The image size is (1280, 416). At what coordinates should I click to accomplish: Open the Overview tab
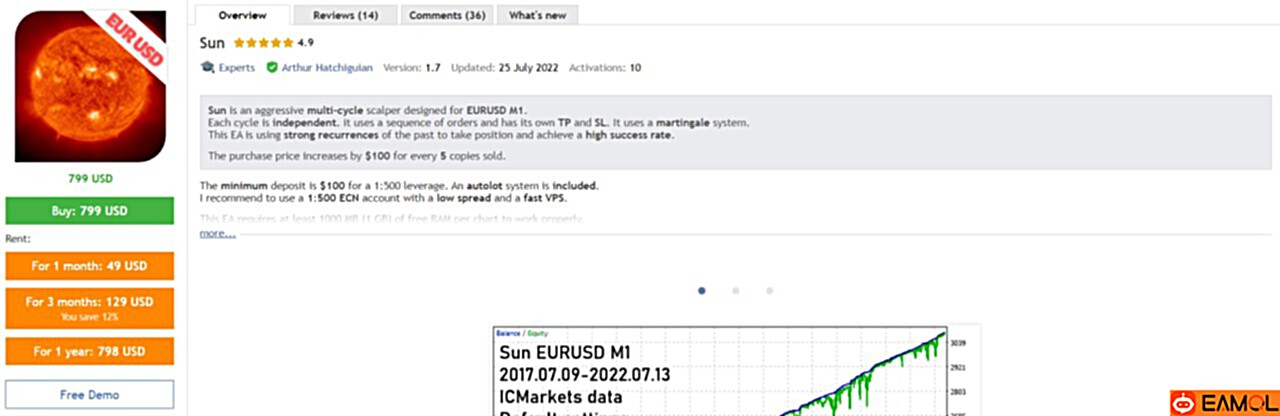242,15
